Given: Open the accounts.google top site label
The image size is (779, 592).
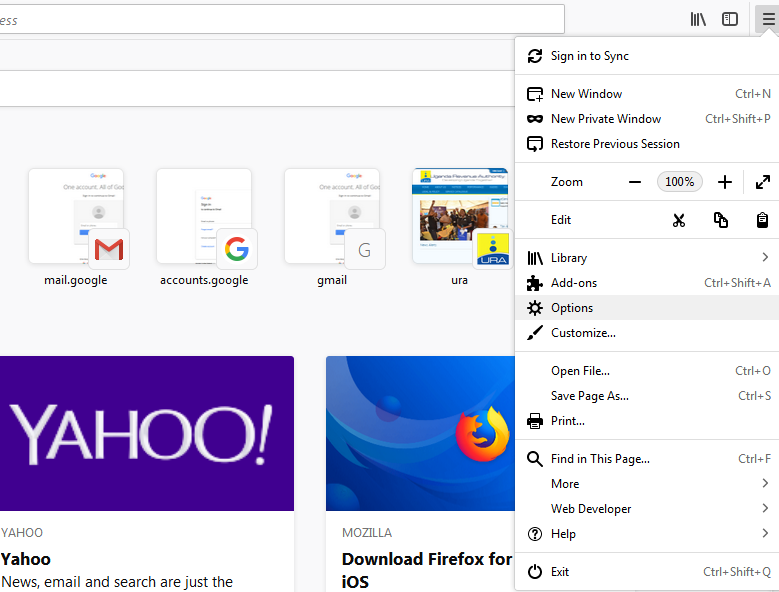Looking at the screenshot, I should [204, 280].
